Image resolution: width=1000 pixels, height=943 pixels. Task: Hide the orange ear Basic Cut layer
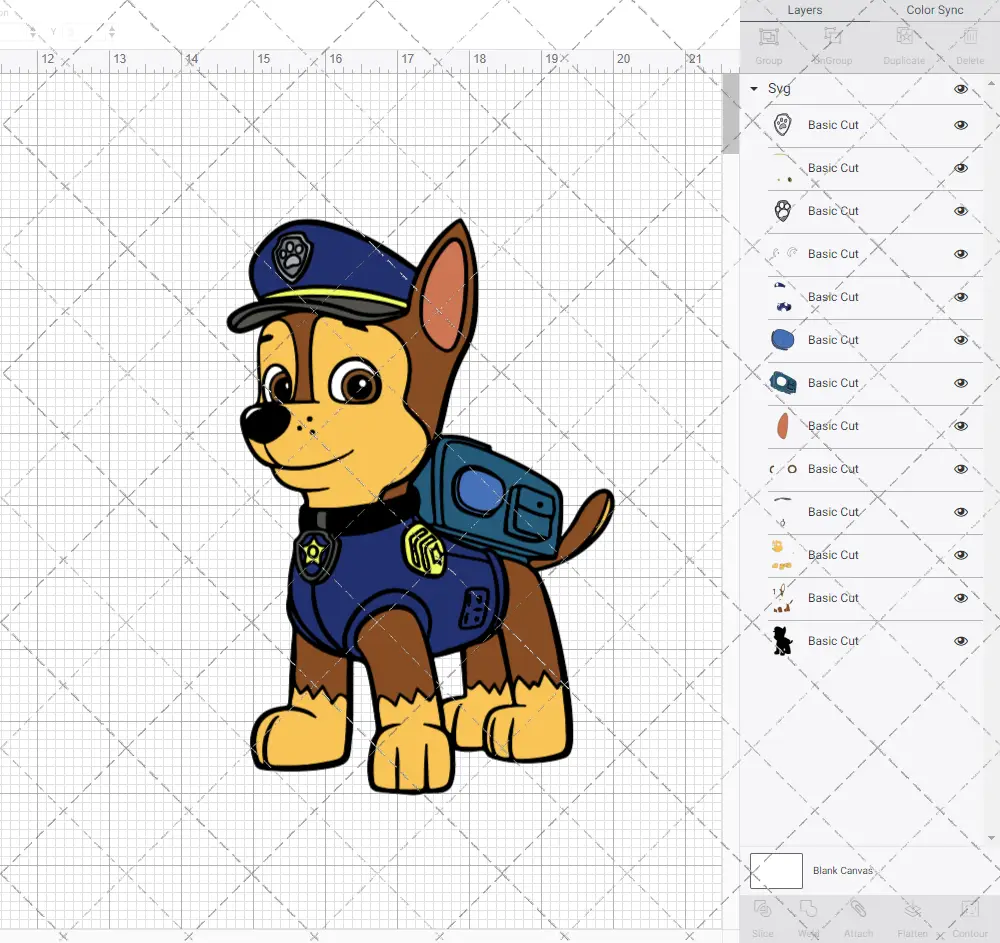[x=960, y=426]
